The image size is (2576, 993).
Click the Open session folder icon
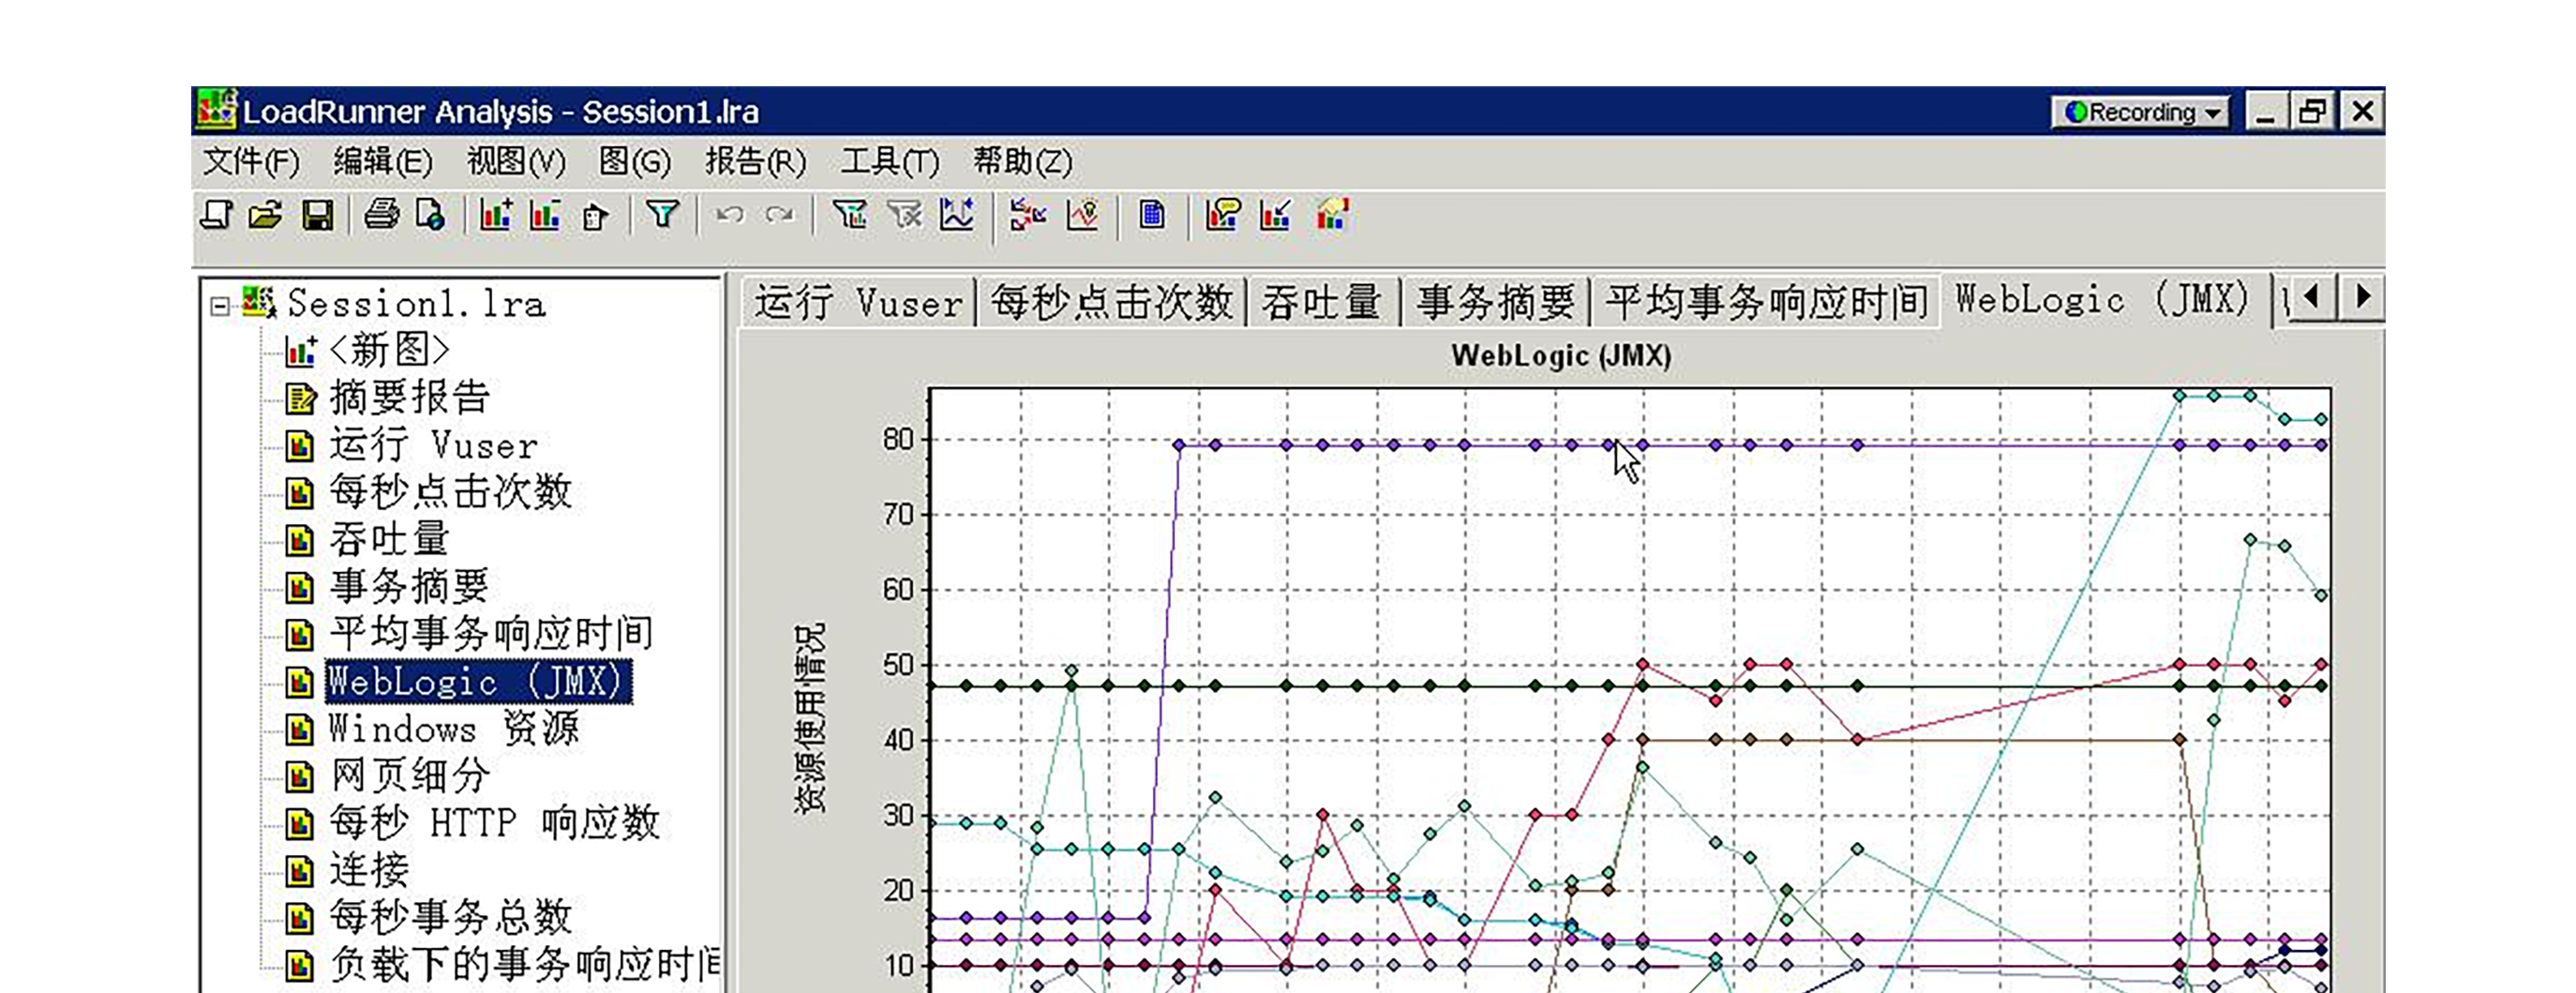(266, 215)
